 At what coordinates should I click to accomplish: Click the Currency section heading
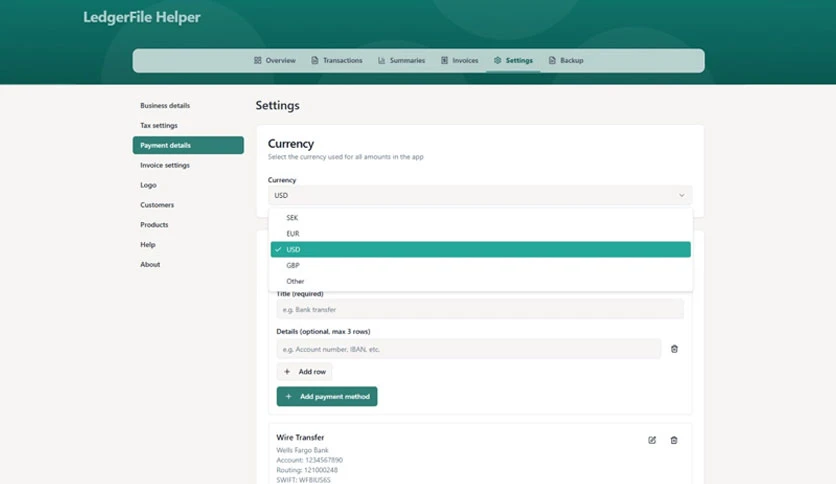pyautogui.click(x=291, y=143)
